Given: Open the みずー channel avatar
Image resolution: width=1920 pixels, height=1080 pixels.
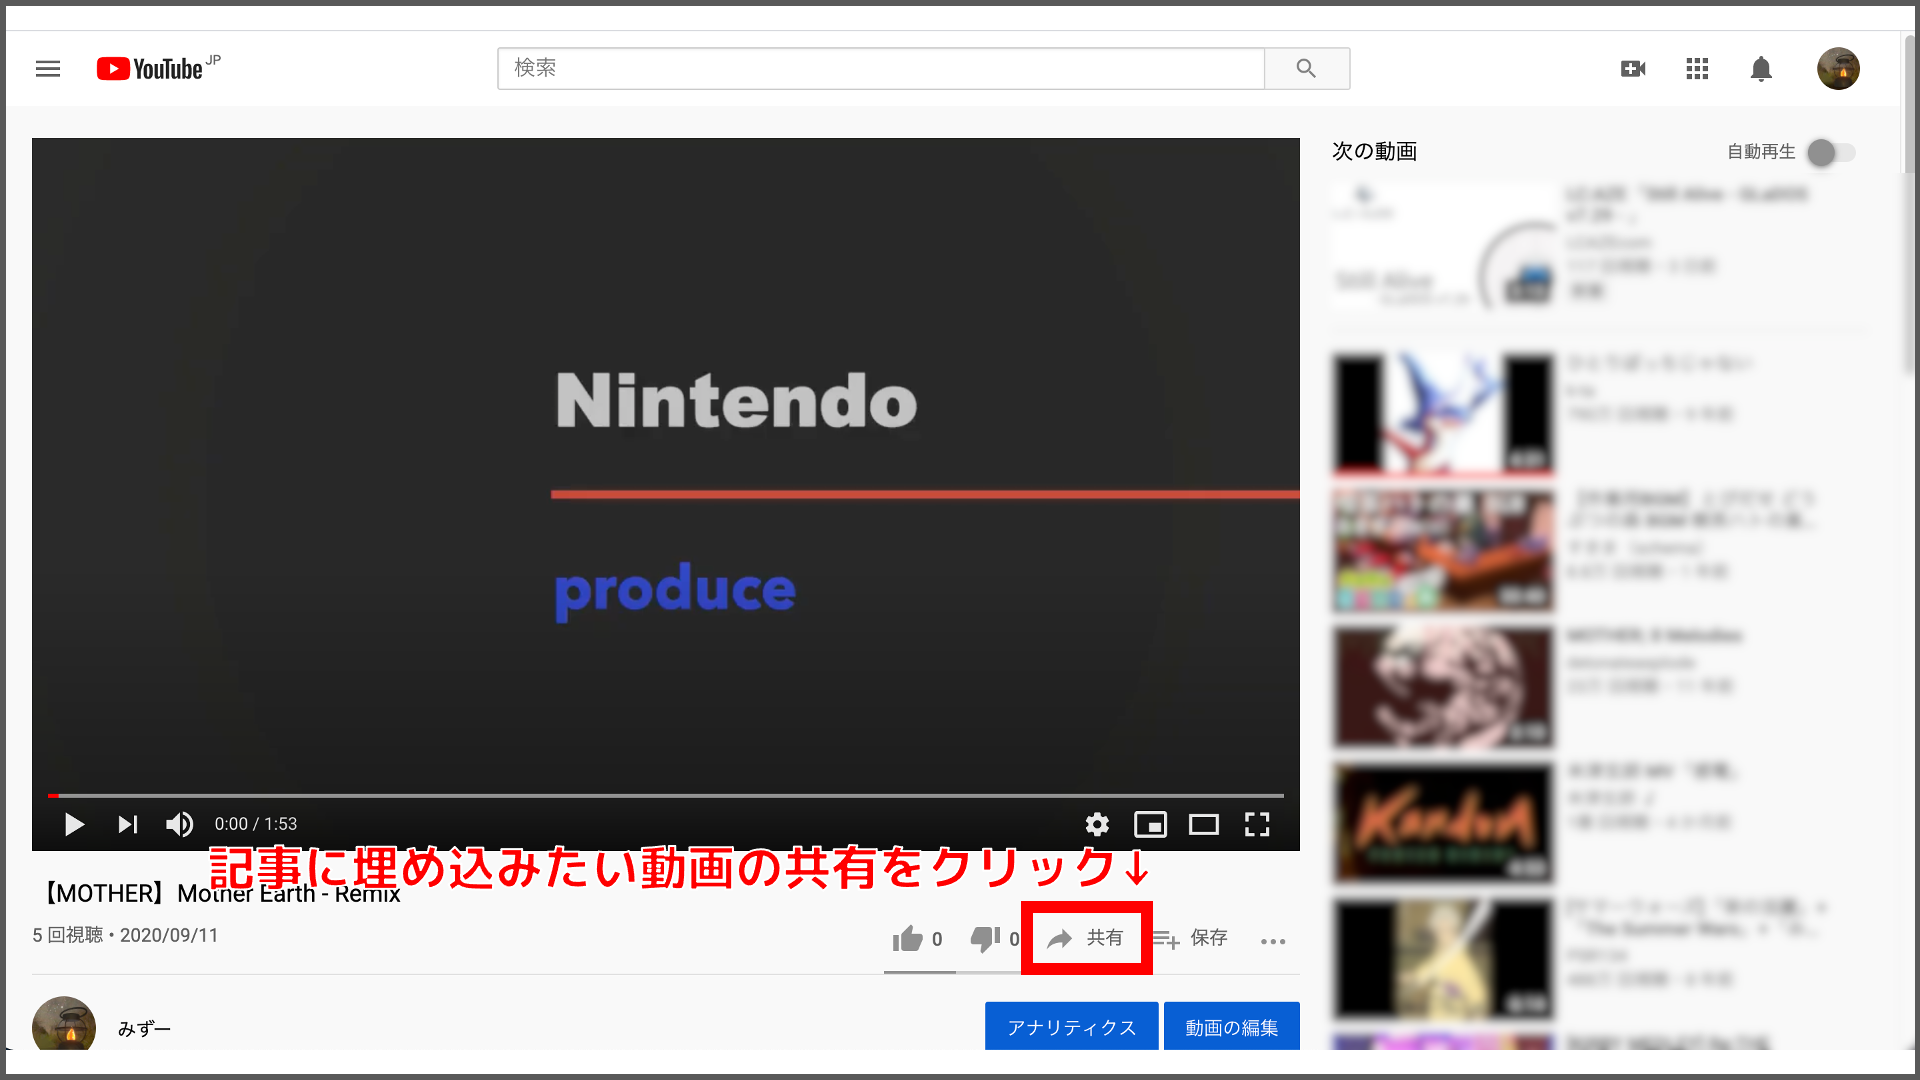Looking at the screenshot, I should pos(64,1024).
